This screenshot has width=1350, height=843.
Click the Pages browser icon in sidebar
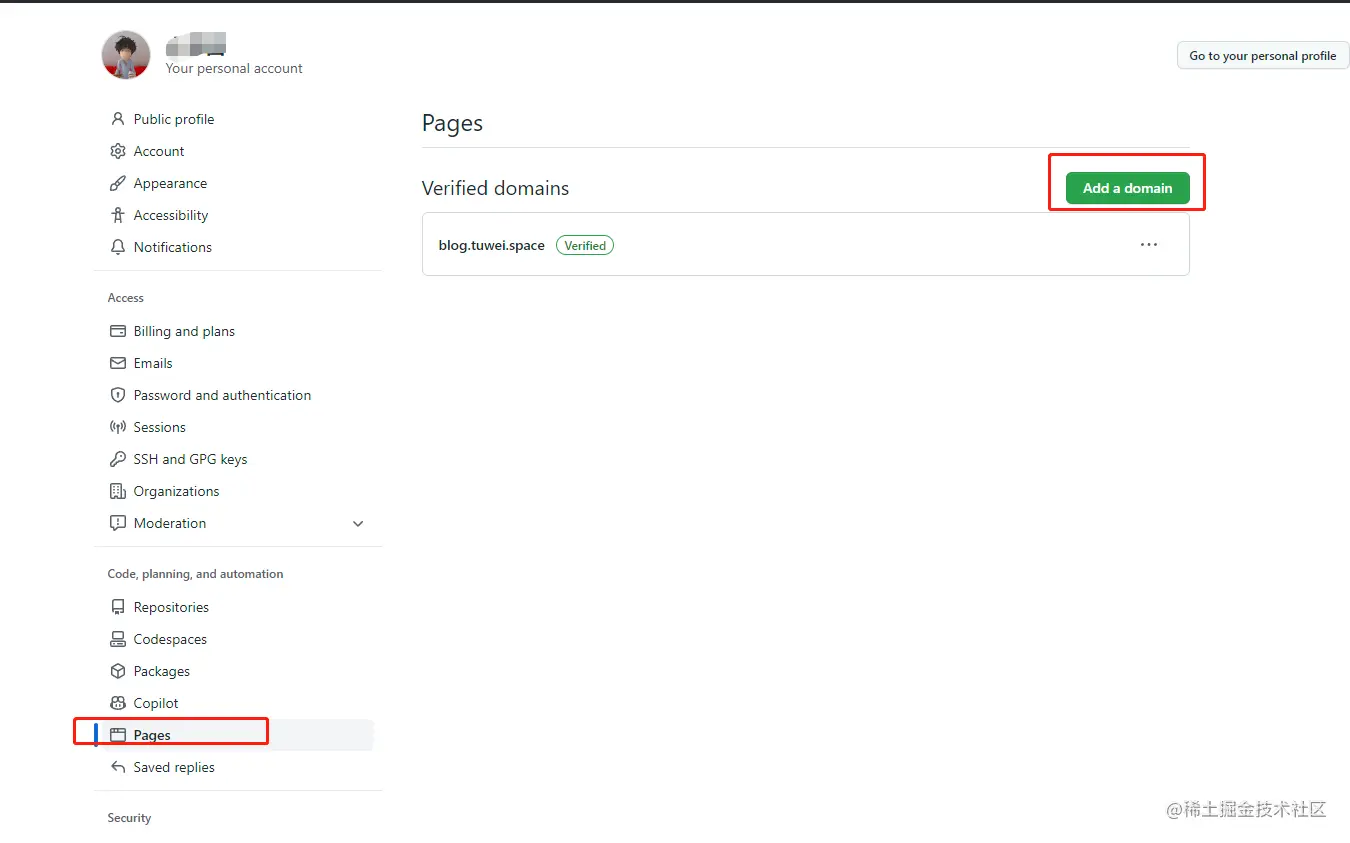(x=118, y=735)
